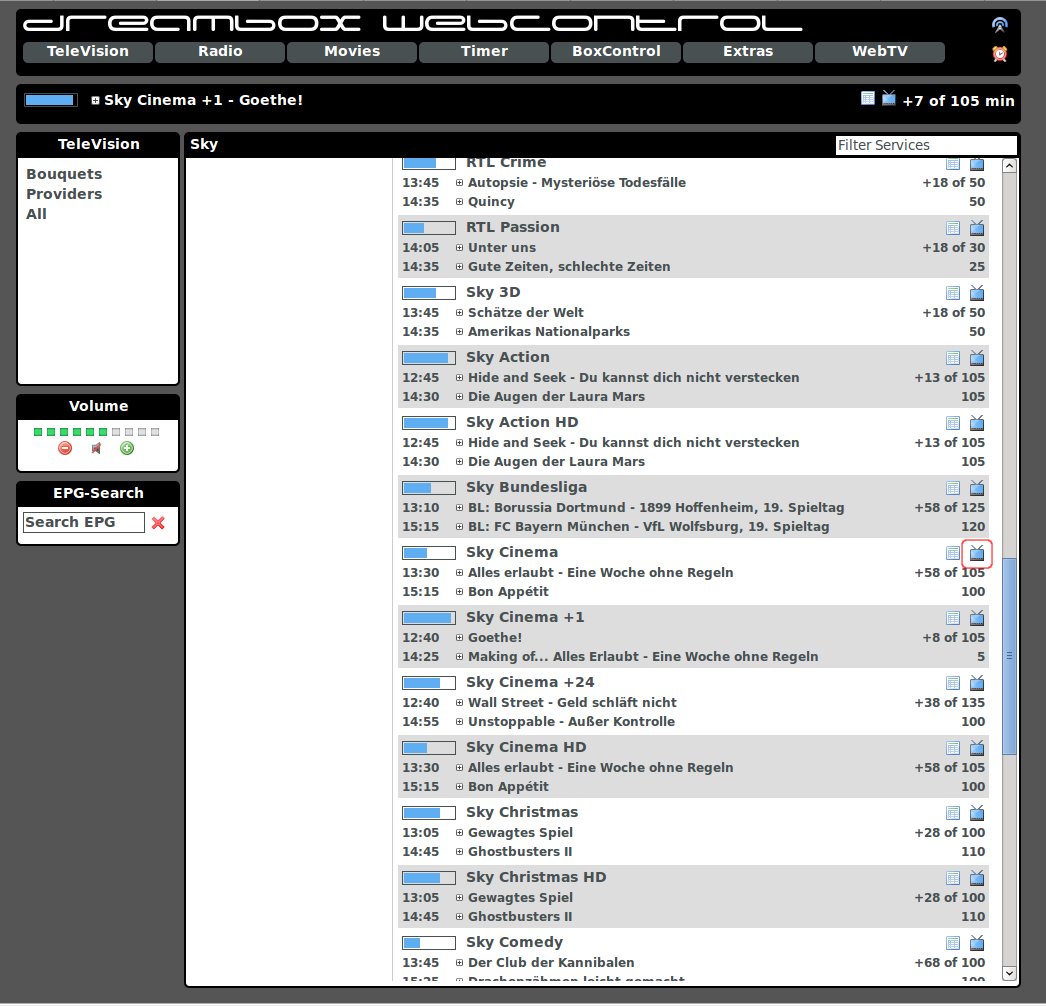Stream Sky 3D via TV icon

coord(977,293)
